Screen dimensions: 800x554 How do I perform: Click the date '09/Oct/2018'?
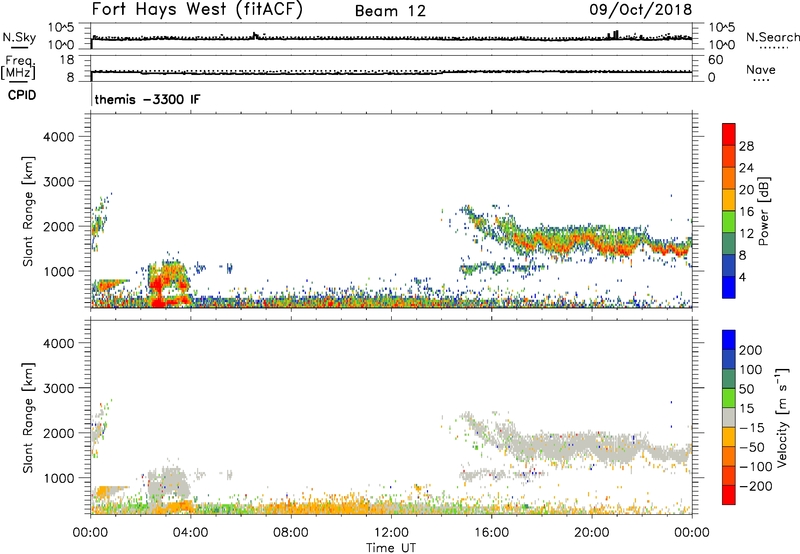[641, 10]
